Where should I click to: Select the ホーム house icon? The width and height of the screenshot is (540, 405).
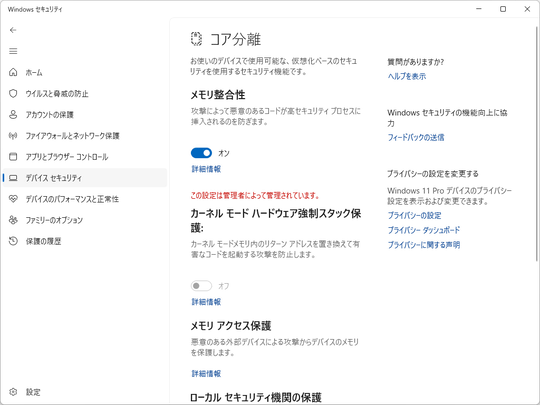(x=13, y=72)
